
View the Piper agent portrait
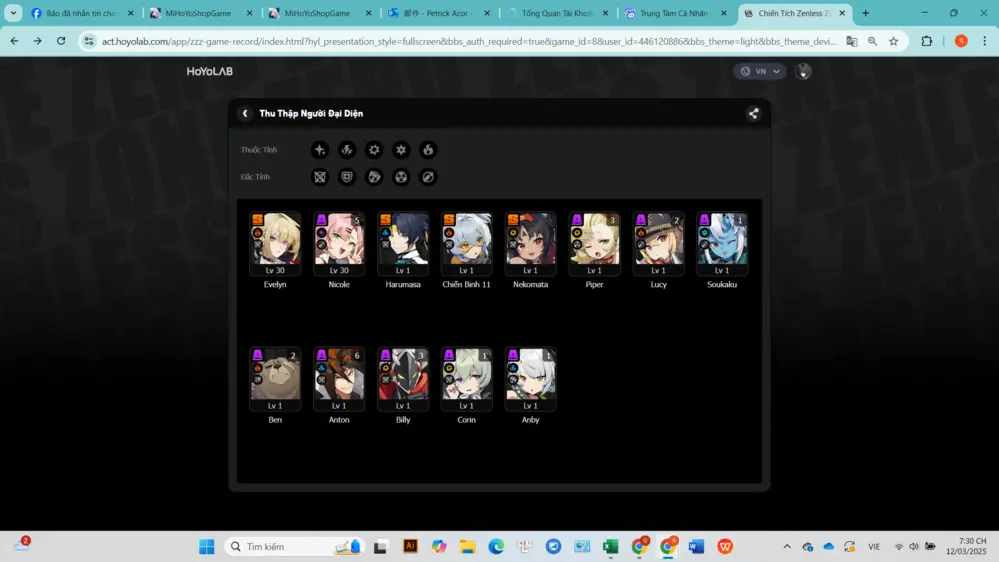point(594,244)
